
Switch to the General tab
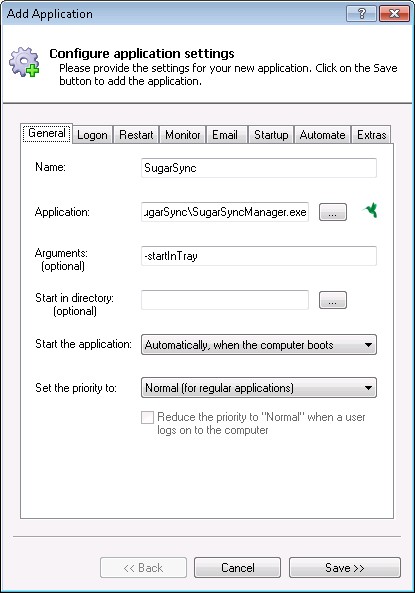coord(47,133)
